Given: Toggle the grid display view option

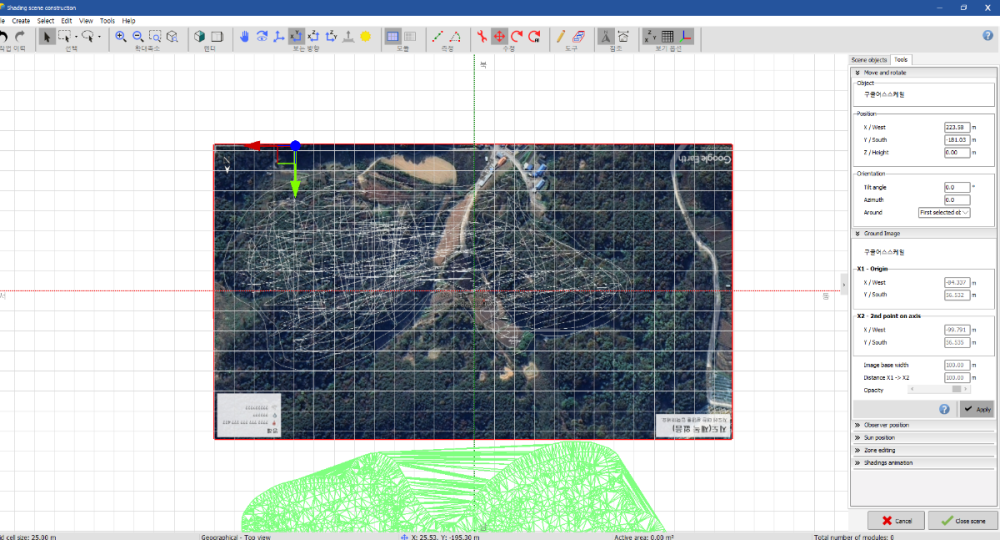Looking at the screenshot, I should pyautogui.click(x=667, y=37).
